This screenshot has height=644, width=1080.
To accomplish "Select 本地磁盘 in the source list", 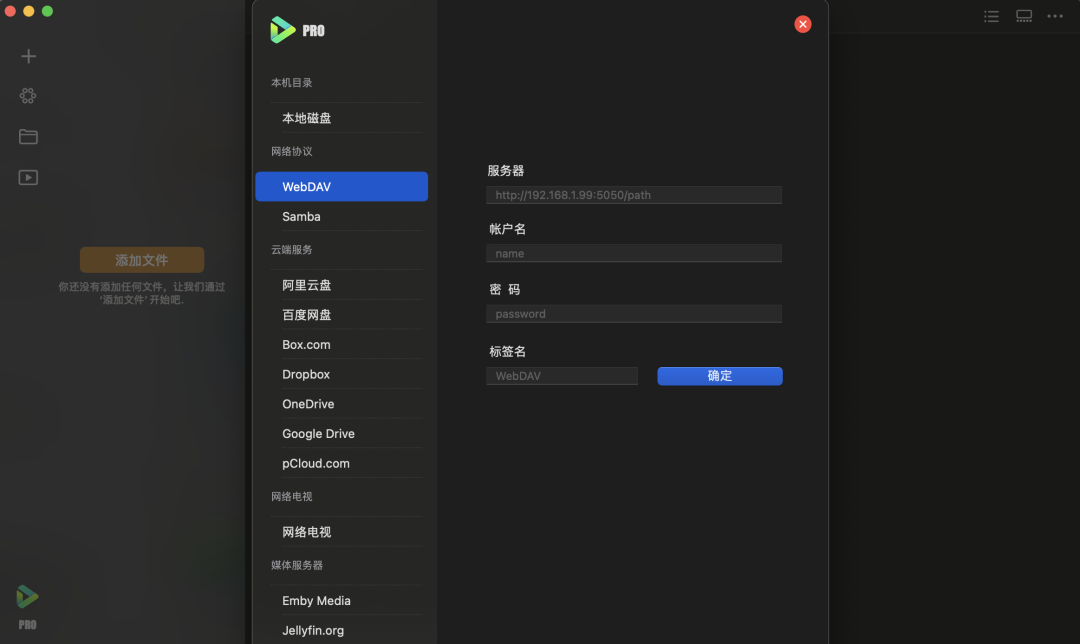I will [x=342, y=118].
